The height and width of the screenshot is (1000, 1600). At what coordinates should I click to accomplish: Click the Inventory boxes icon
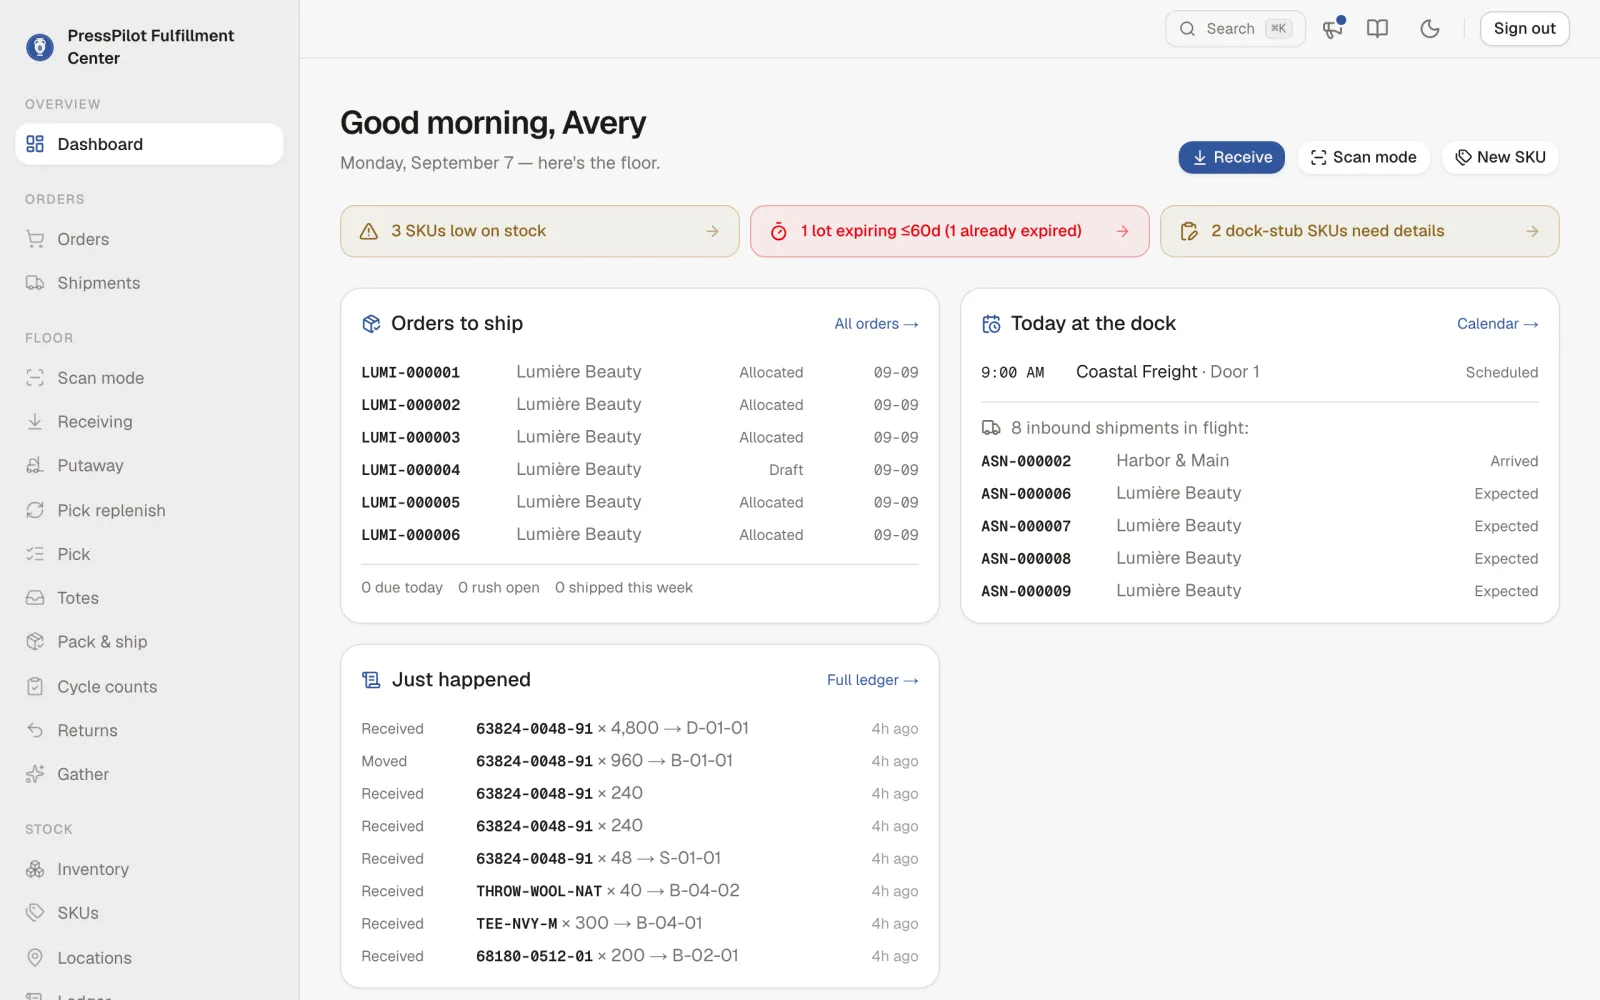35,870
